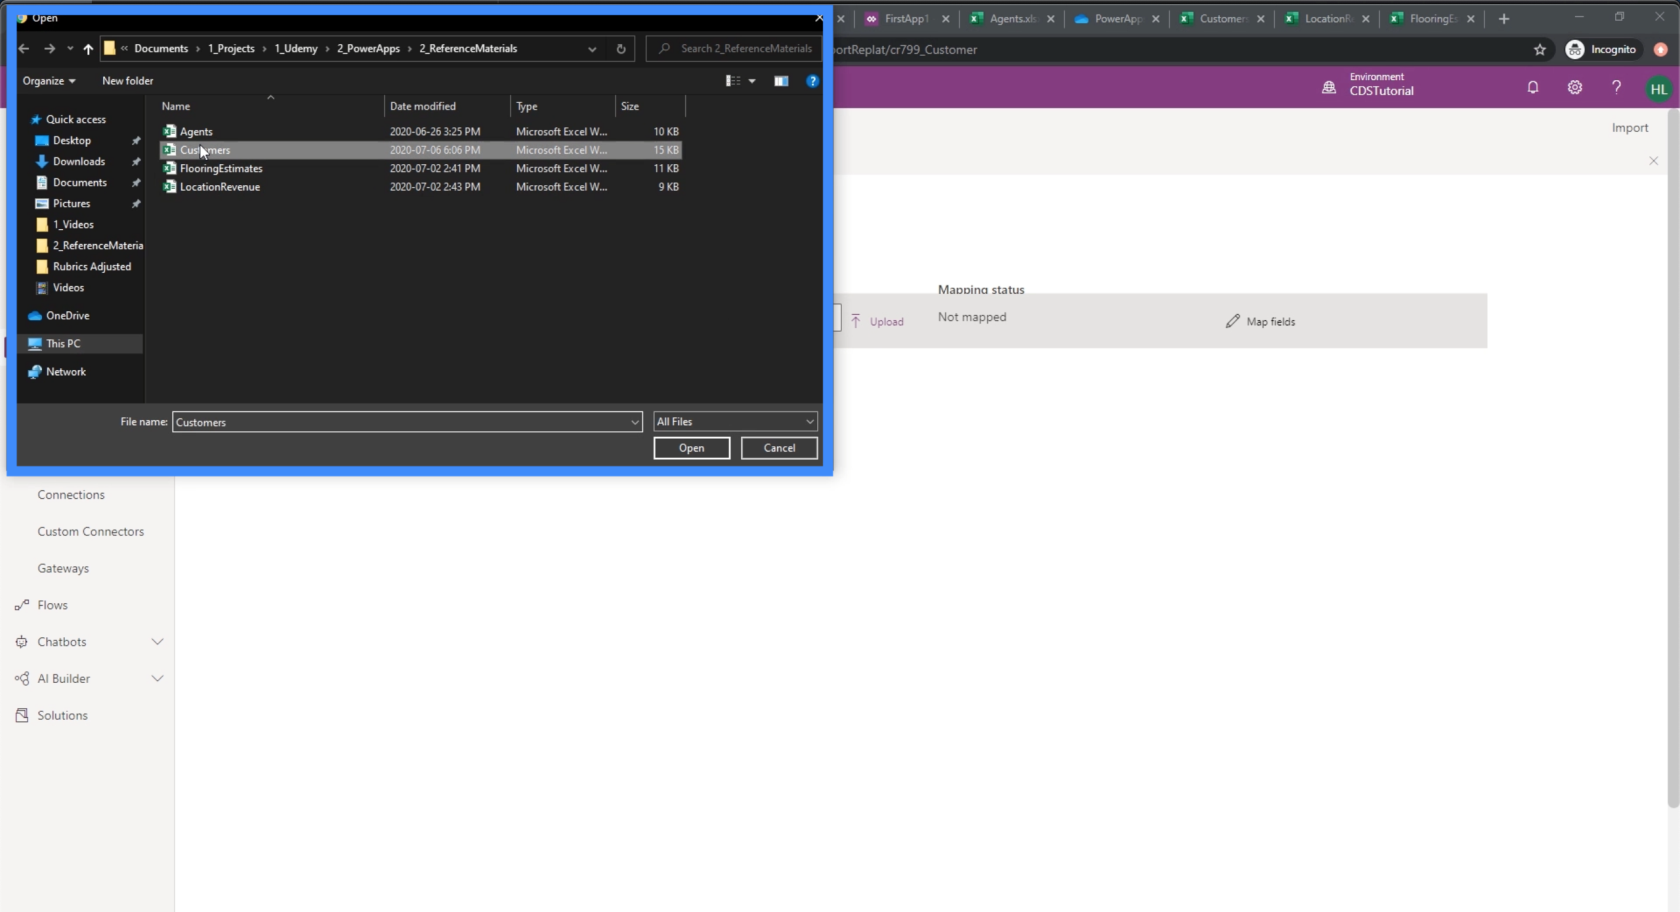Image resolution: width=1680 pixels, height=912 pixels.
Task: Open Flows in Power Apps sidebar
Action: (x=52, y=605)
